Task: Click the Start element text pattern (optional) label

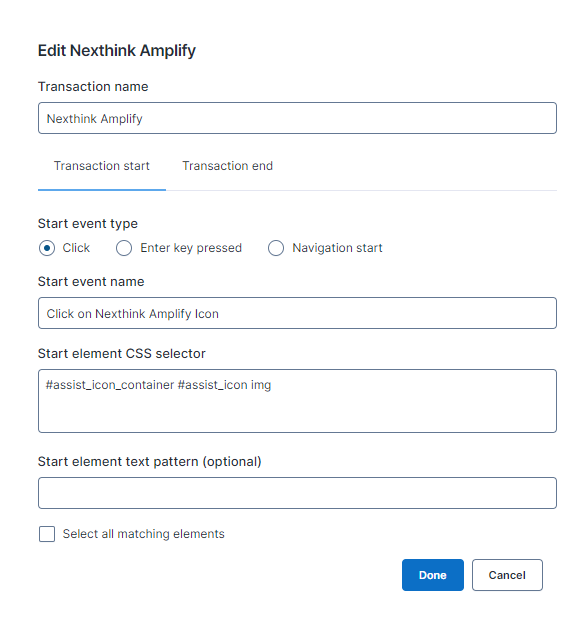Action: [x=149, y=462]
